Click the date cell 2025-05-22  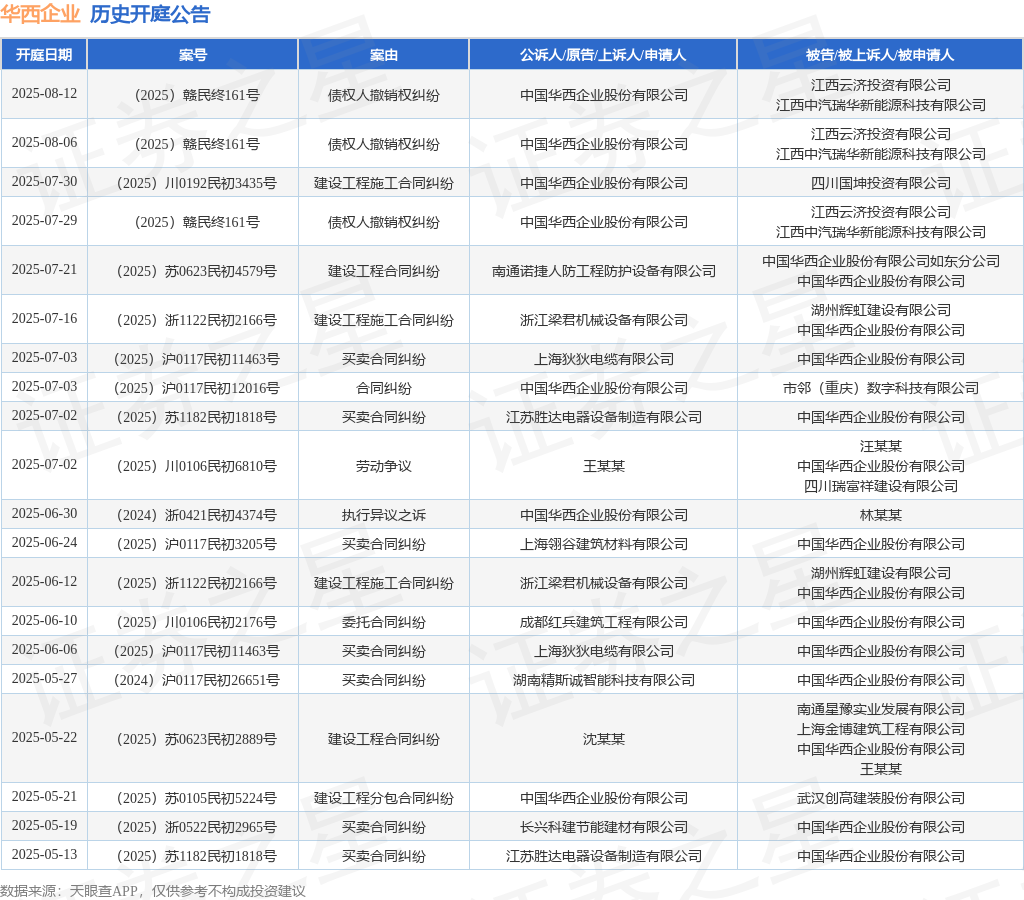pyautogui.click(x=44, y=738)
